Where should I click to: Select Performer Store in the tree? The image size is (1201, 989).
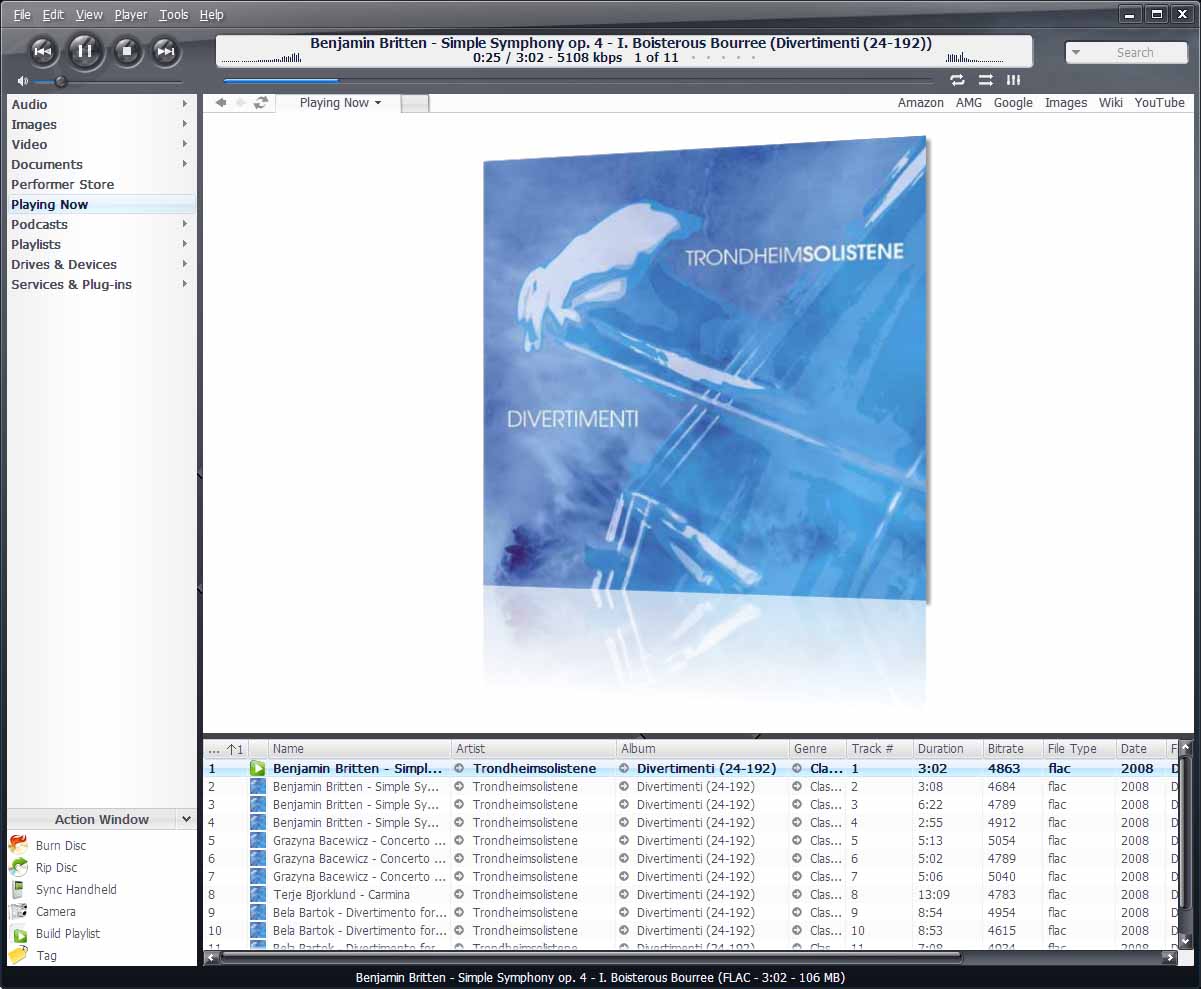(x=63, y=184)
